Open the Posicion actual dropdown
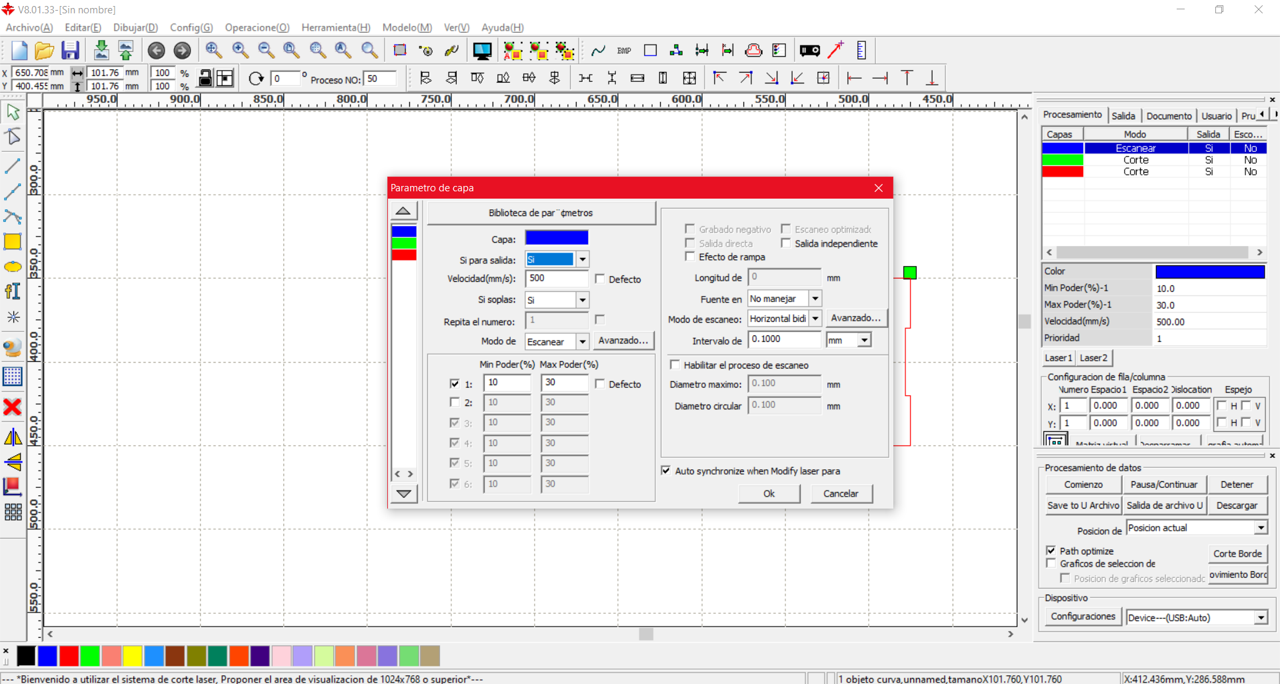The image size is (1280, 684). coord(1260,528)
